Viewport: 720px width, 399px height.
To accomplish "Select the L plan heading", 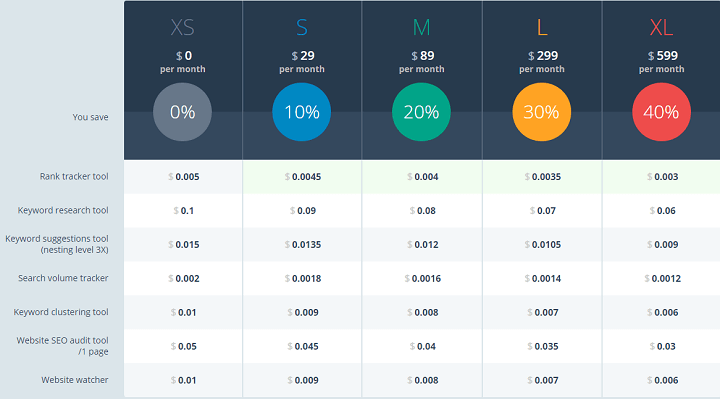I will click(x=542, y=28).
